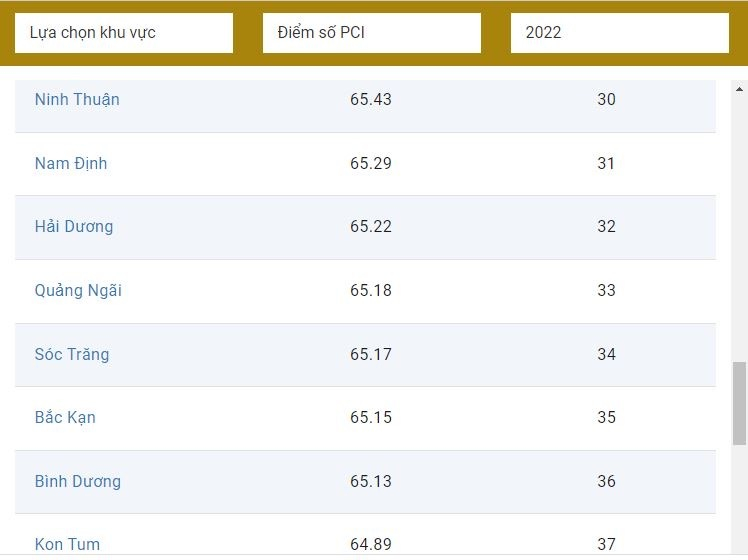Open the 2022 year dropdown

tap(619, 33)
